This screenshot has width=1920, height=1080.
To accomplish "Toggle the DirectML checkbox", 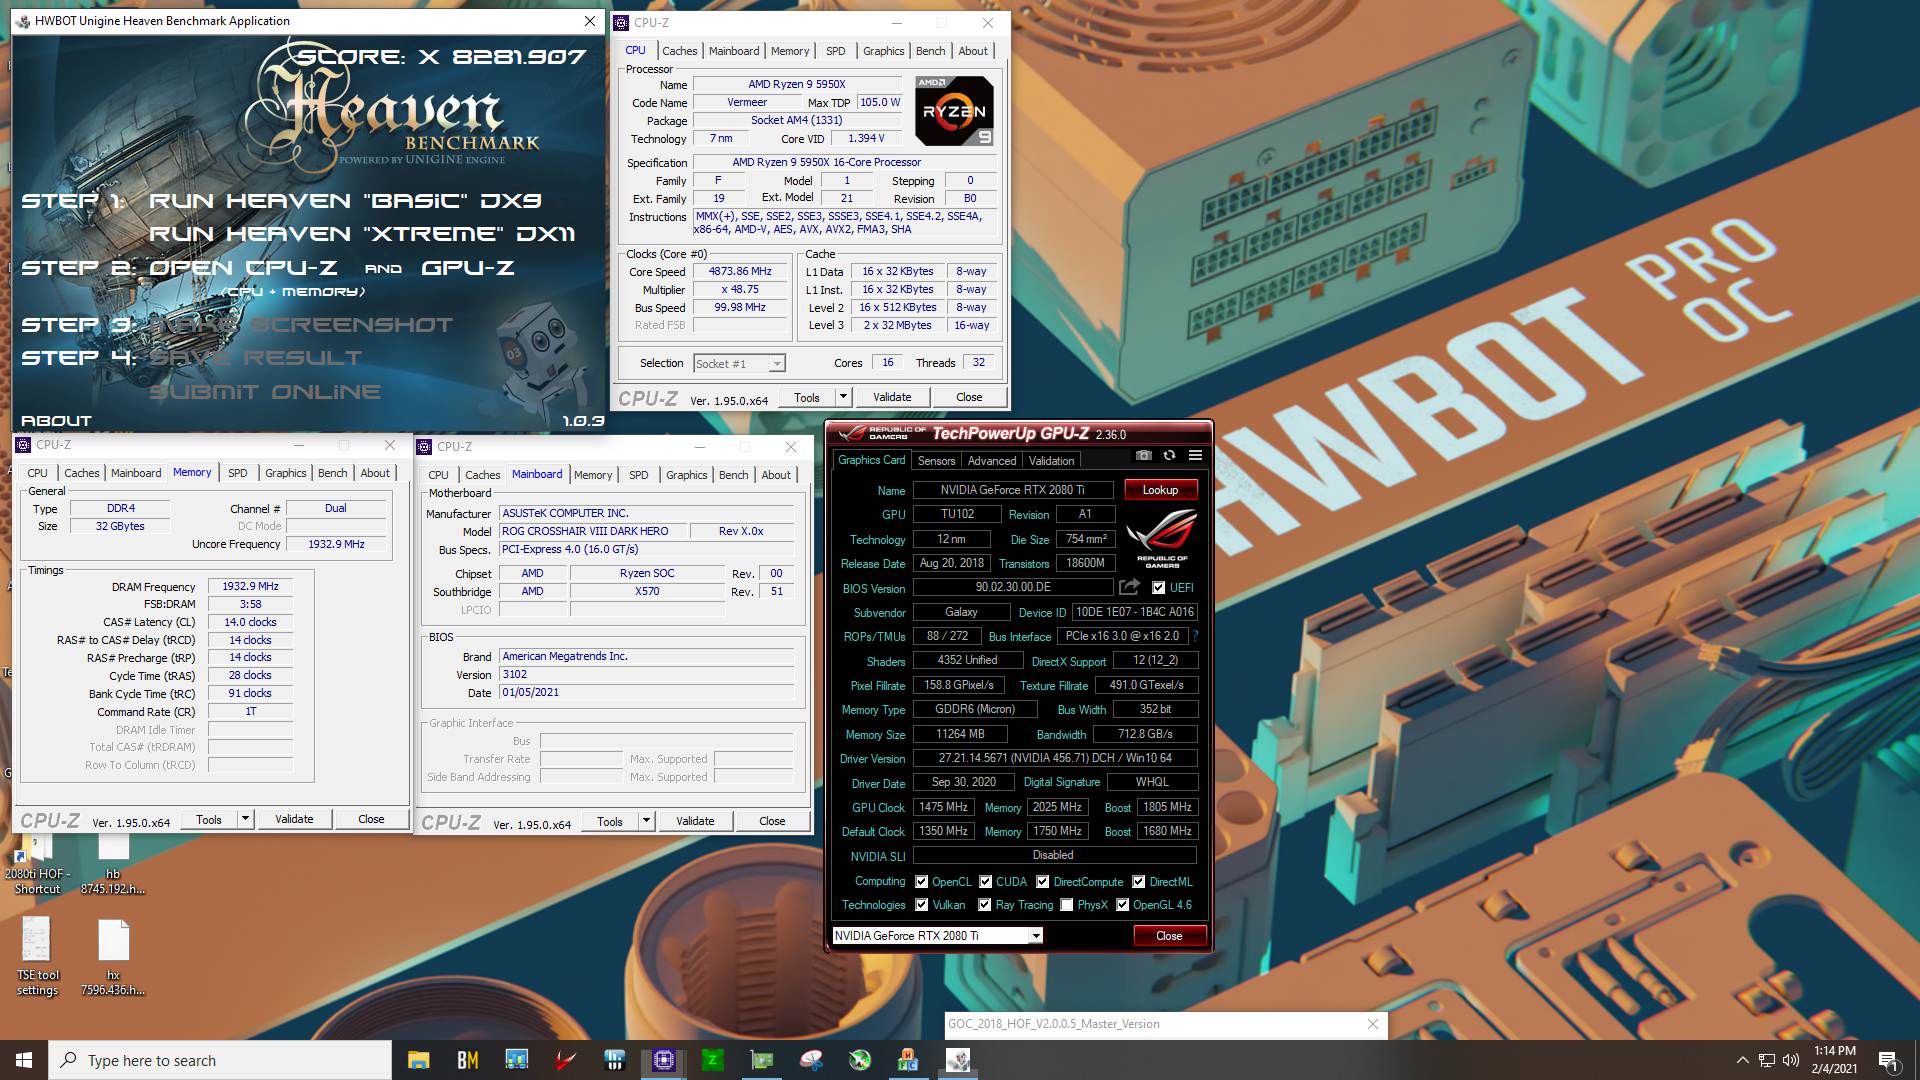I will [1138, 881].
